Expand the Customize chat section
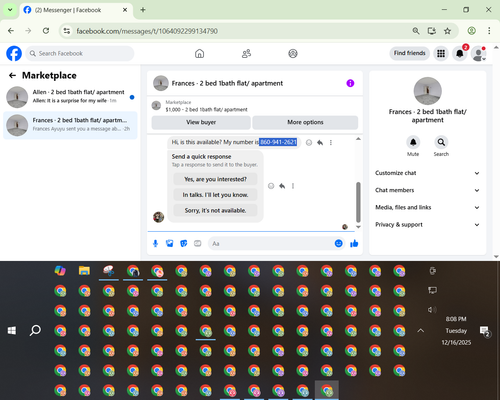This screenshot has height=400, width=500. click(427, 173)
